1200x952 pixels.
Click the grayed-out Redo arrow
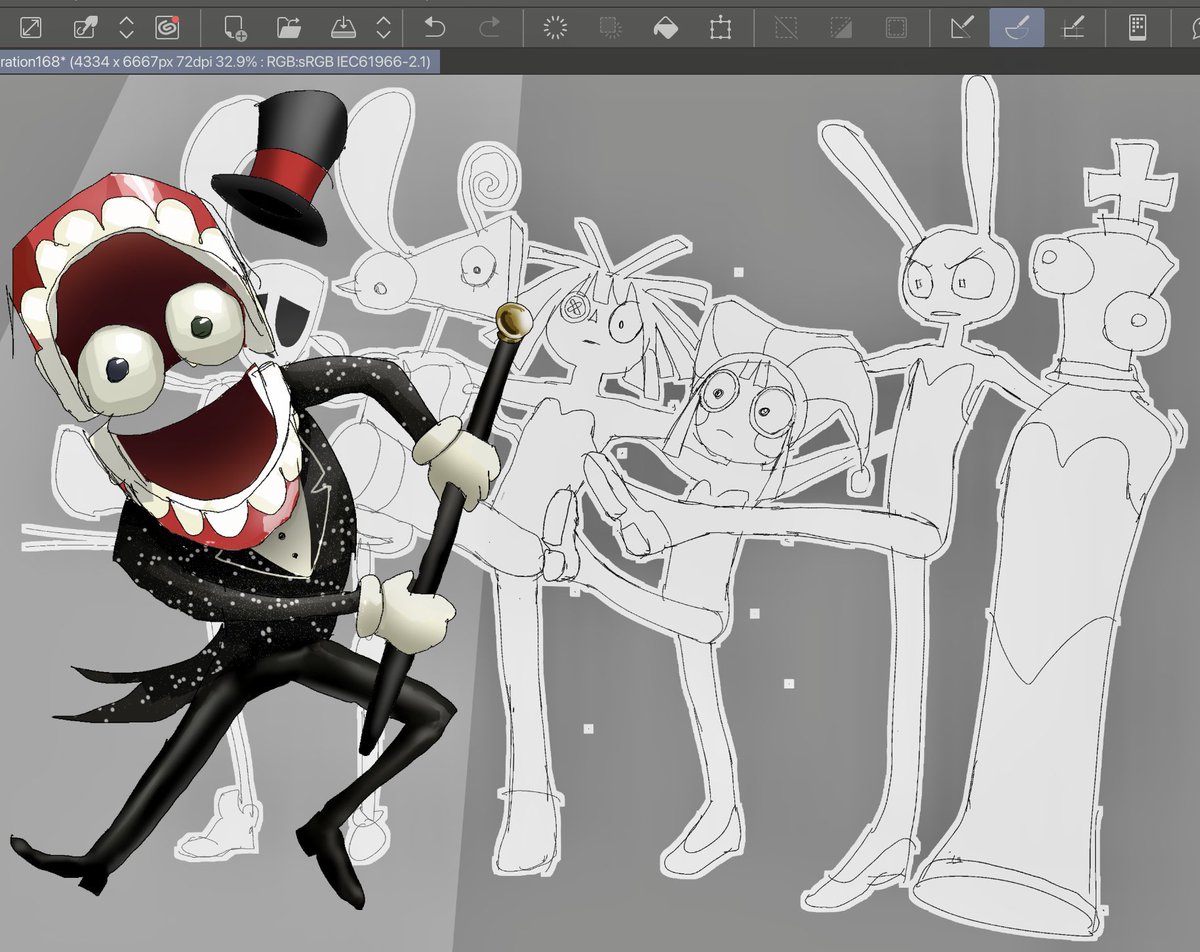489,27
